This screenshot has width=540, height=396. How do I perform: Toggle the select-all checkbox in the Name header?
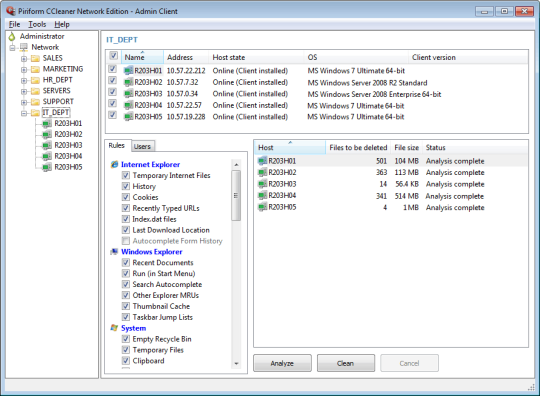coord(113,55)
